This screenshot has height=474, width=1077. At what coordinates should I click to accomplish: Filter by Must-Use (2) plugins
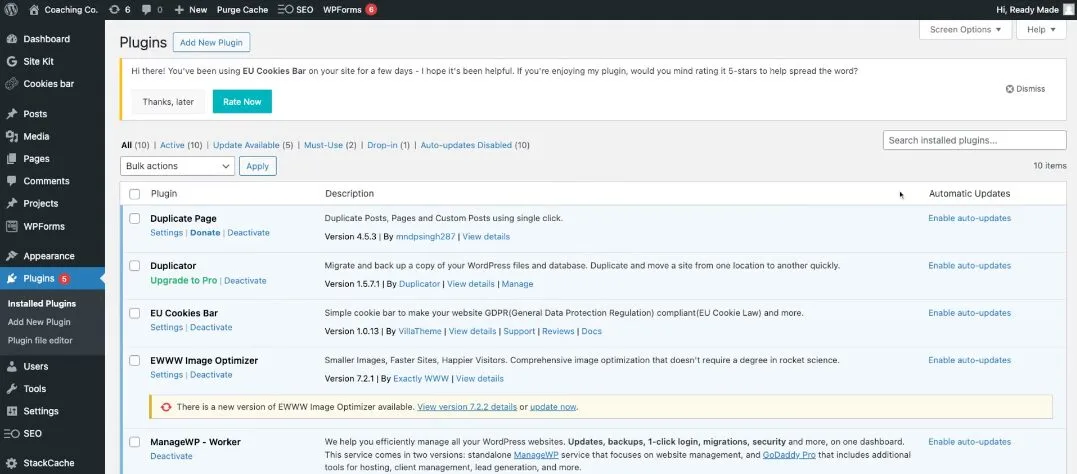[330, 145]
